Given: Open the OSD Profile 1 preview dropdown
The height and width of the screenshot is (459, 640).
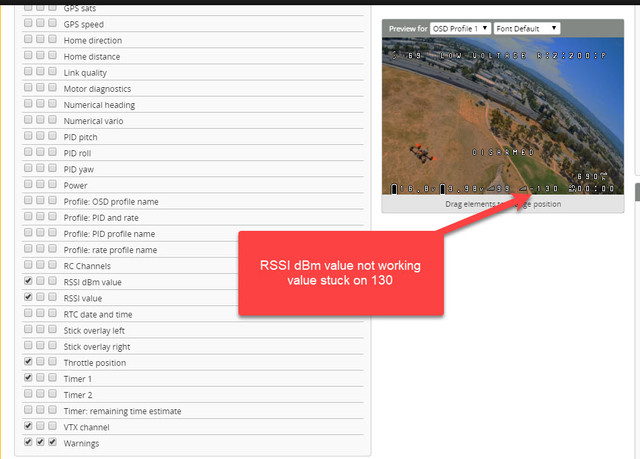Looking at the screenshot, I should 460,29.
